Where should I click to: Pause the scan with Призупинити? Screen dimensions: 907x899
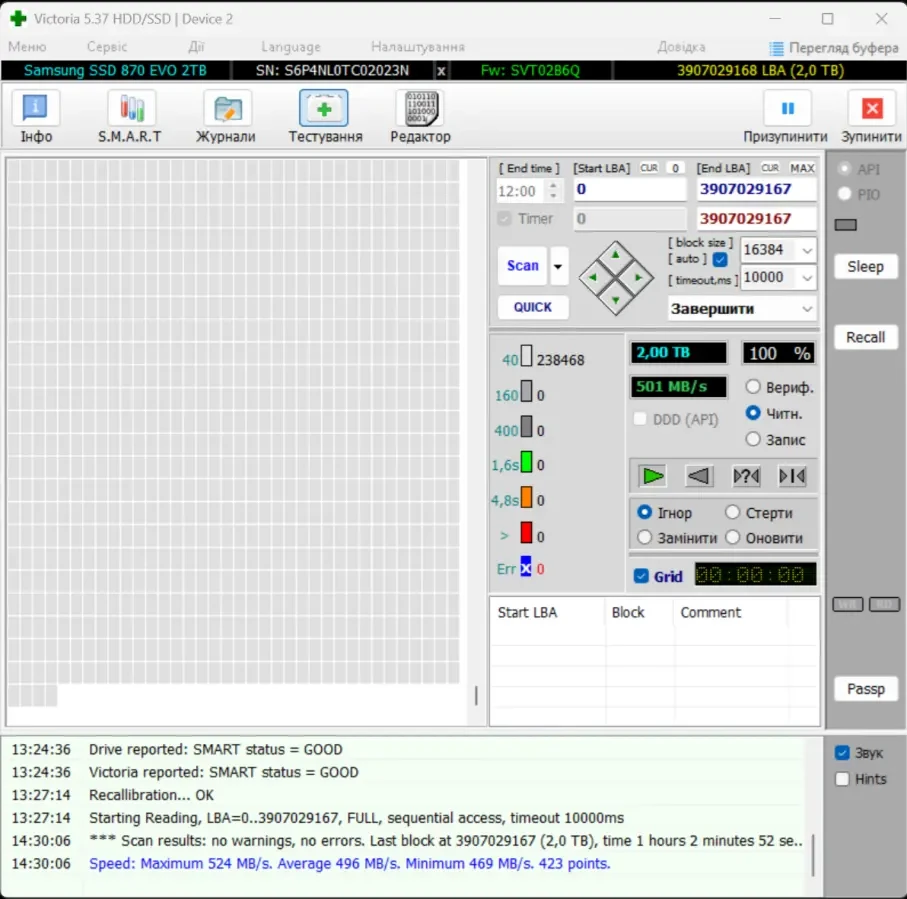coord(786,116)
